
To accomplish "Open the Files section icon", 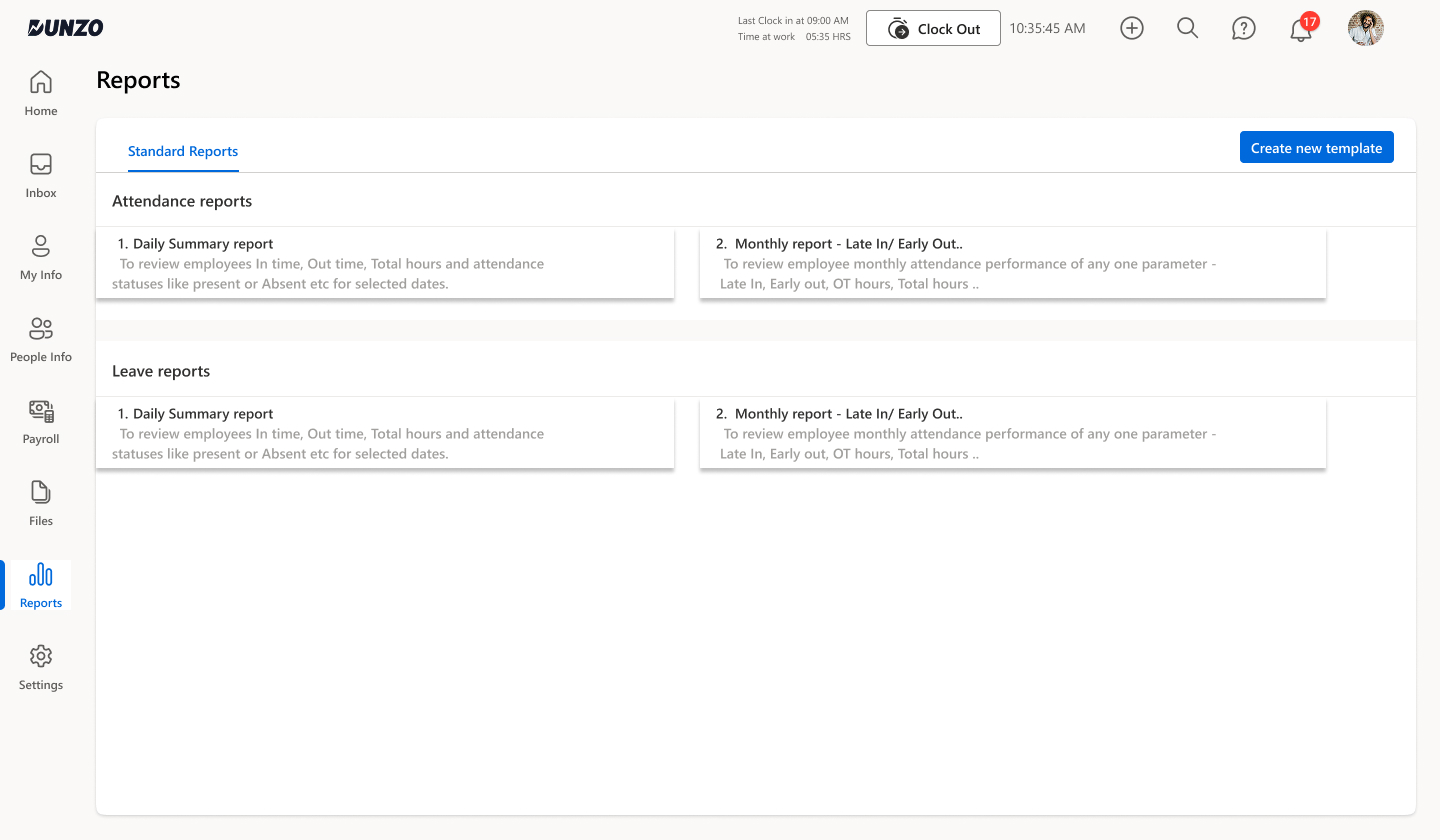I will (x=40, y=503).
